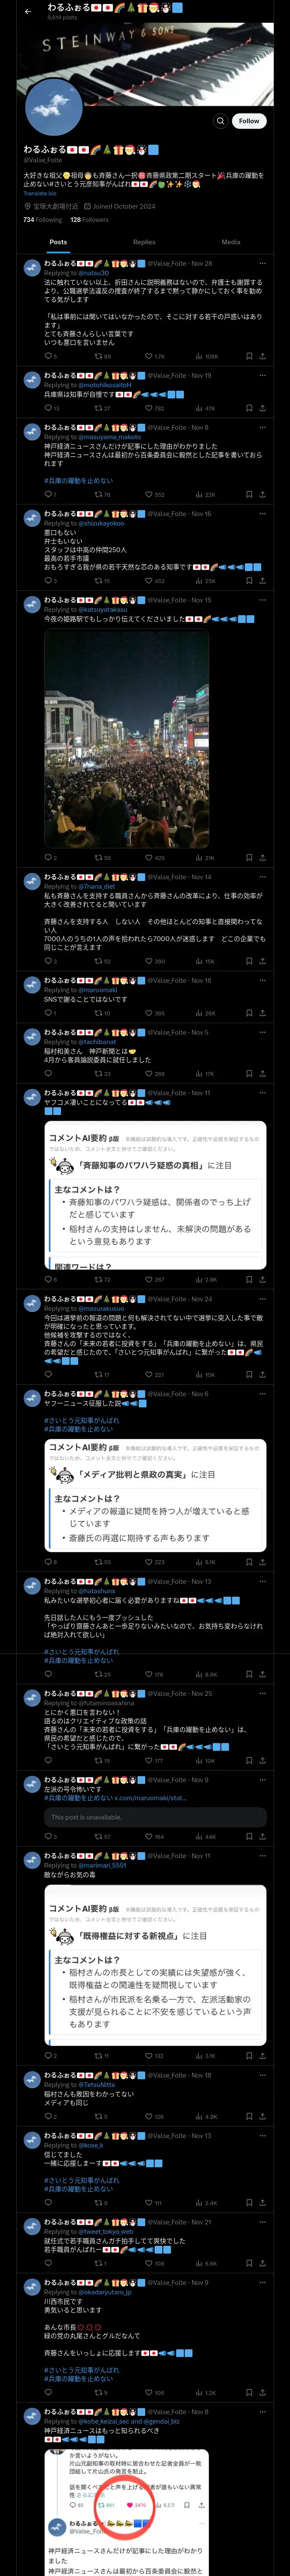Bookmark the Nov 16 reply to @shizukayokoo
Viewport: 290px width, 2576px height.
(248, 580)
